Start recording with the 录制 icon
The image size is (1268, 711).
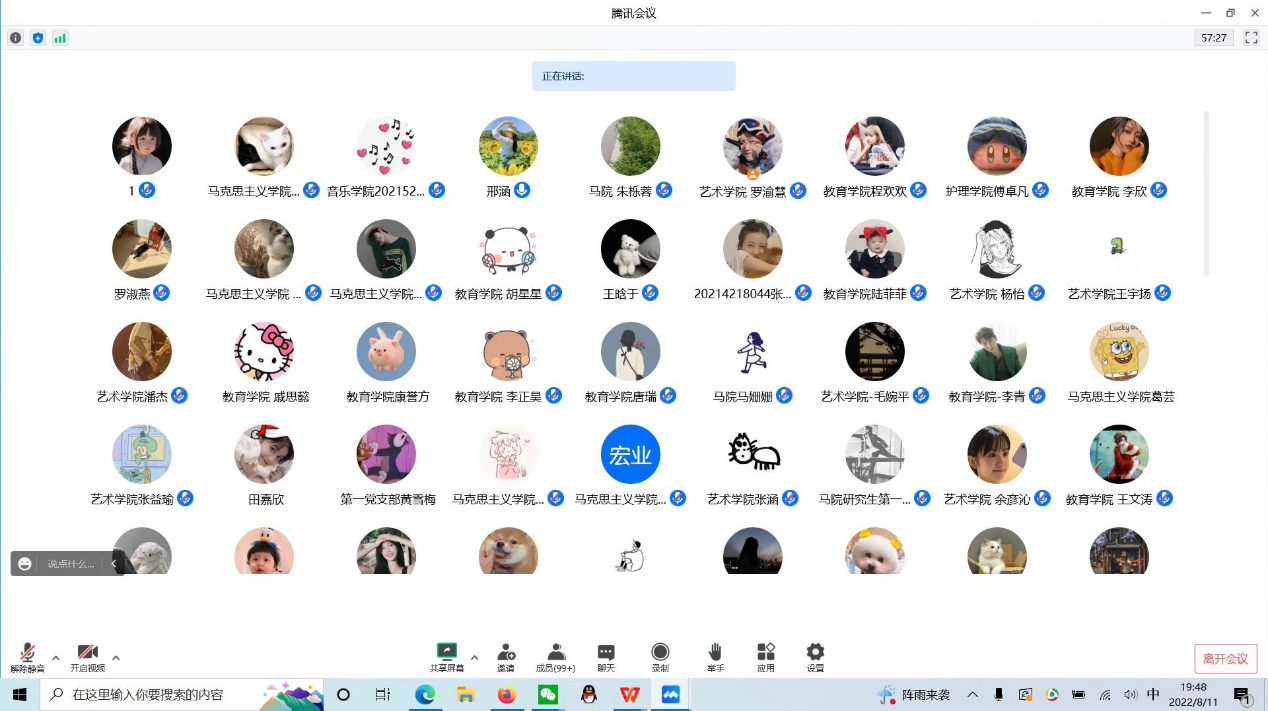[x=660, y=657]
